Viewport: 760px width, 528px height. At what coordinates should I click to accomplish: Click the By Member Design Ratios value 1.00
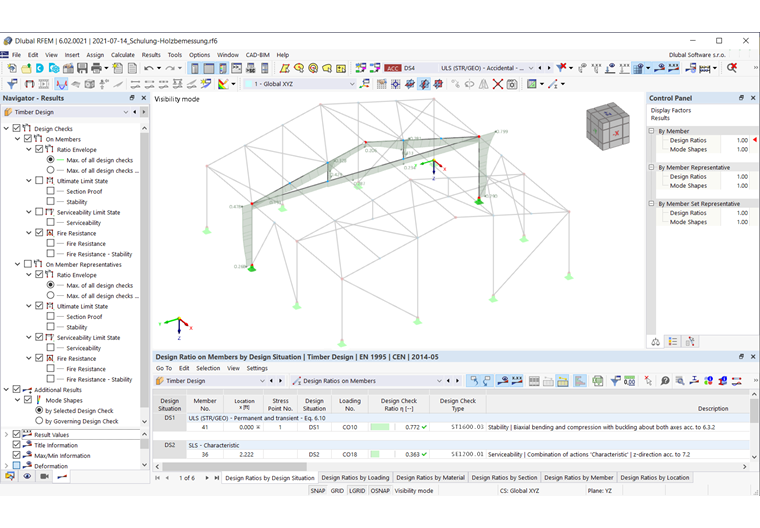(x=742, y=140)
